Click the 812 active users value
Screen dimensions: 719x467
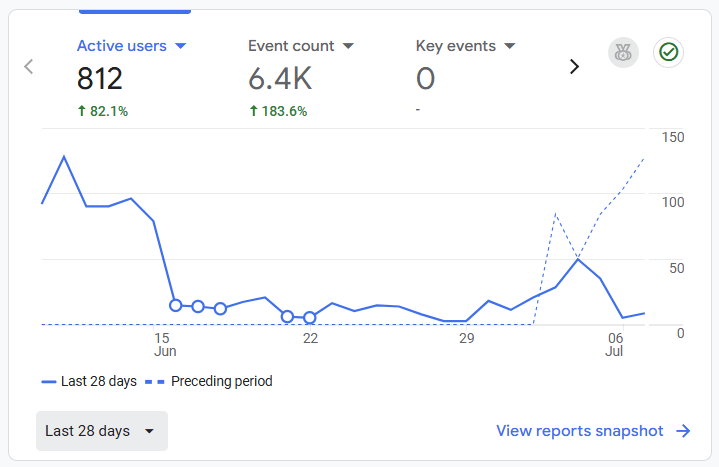click(x=100, y=78)
